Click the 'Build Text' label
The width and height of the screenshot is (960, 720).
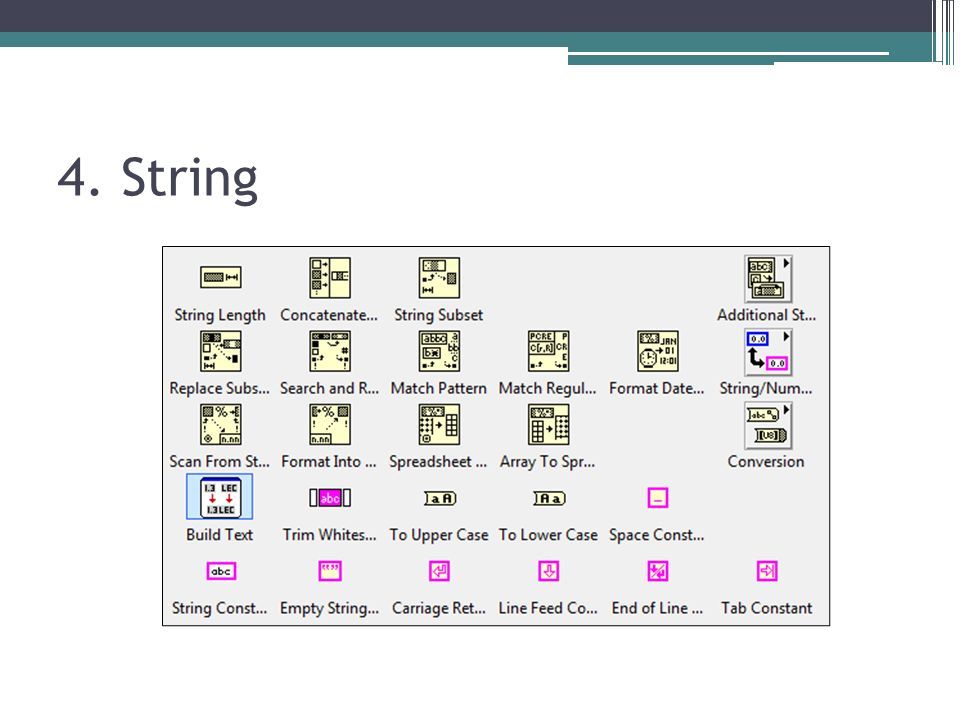coord(220,535)
